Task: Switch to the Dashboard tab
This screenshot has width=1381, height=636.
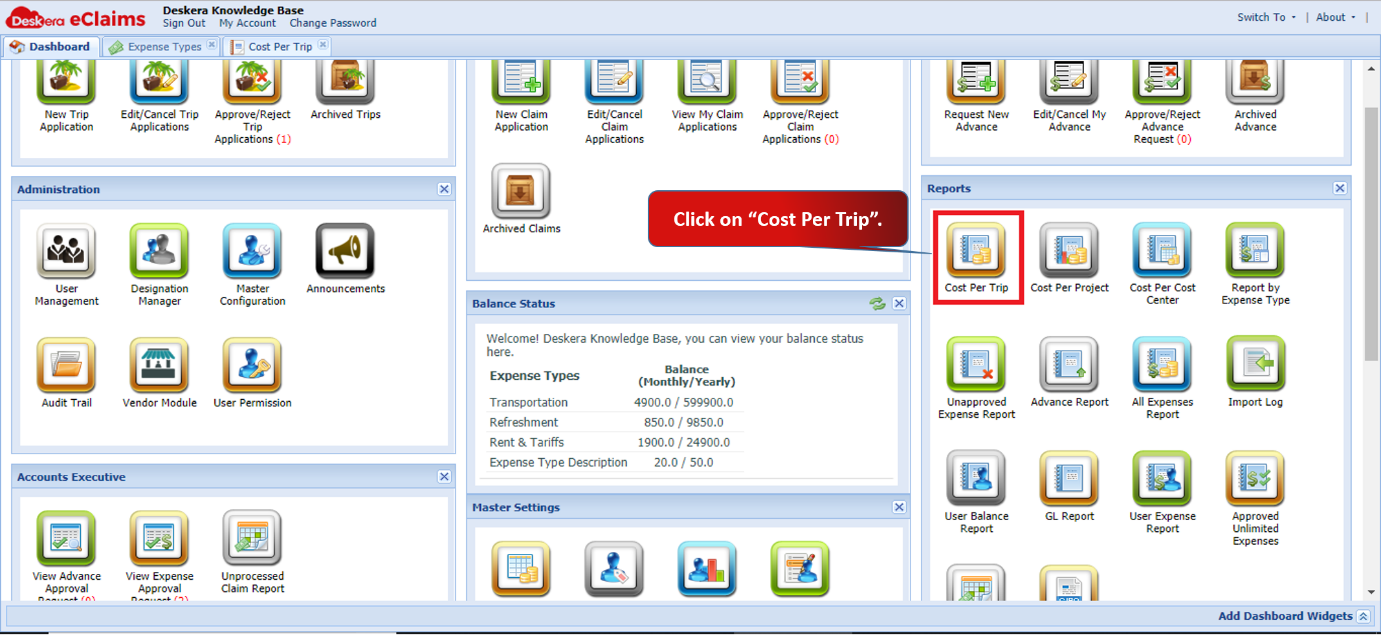Action: click(50, 46)
